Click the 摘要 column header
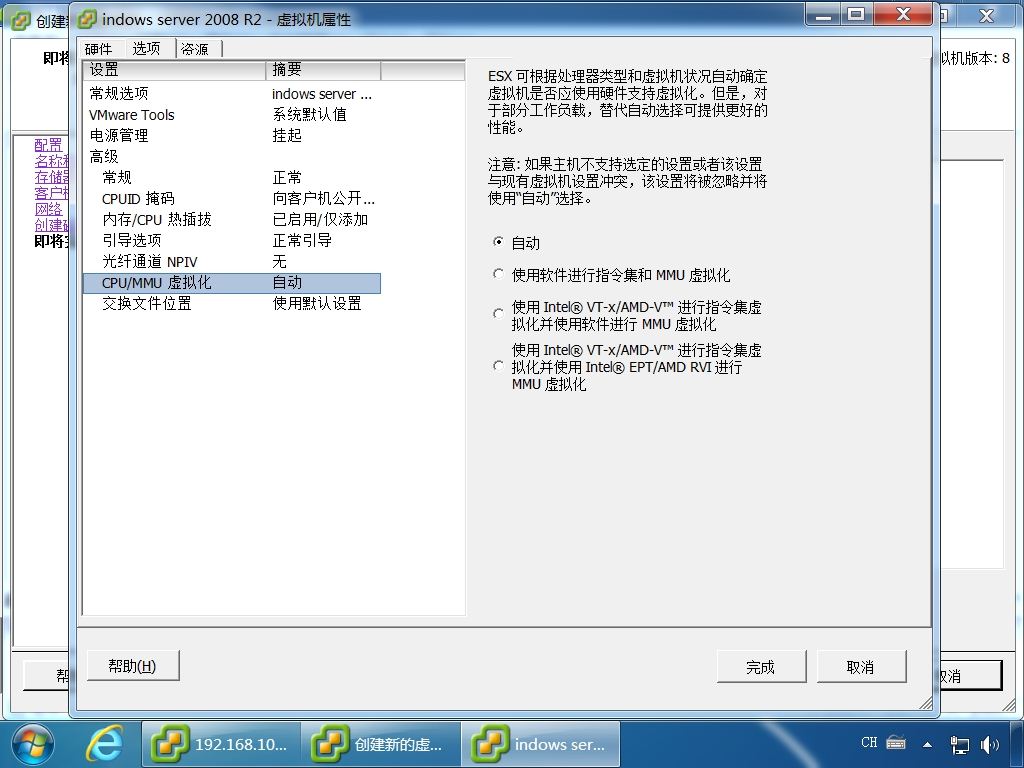 323,70
